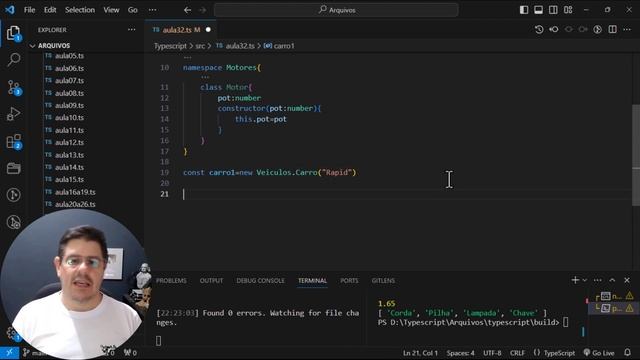Select the aula32.ts editor tab

pos(181,30)
